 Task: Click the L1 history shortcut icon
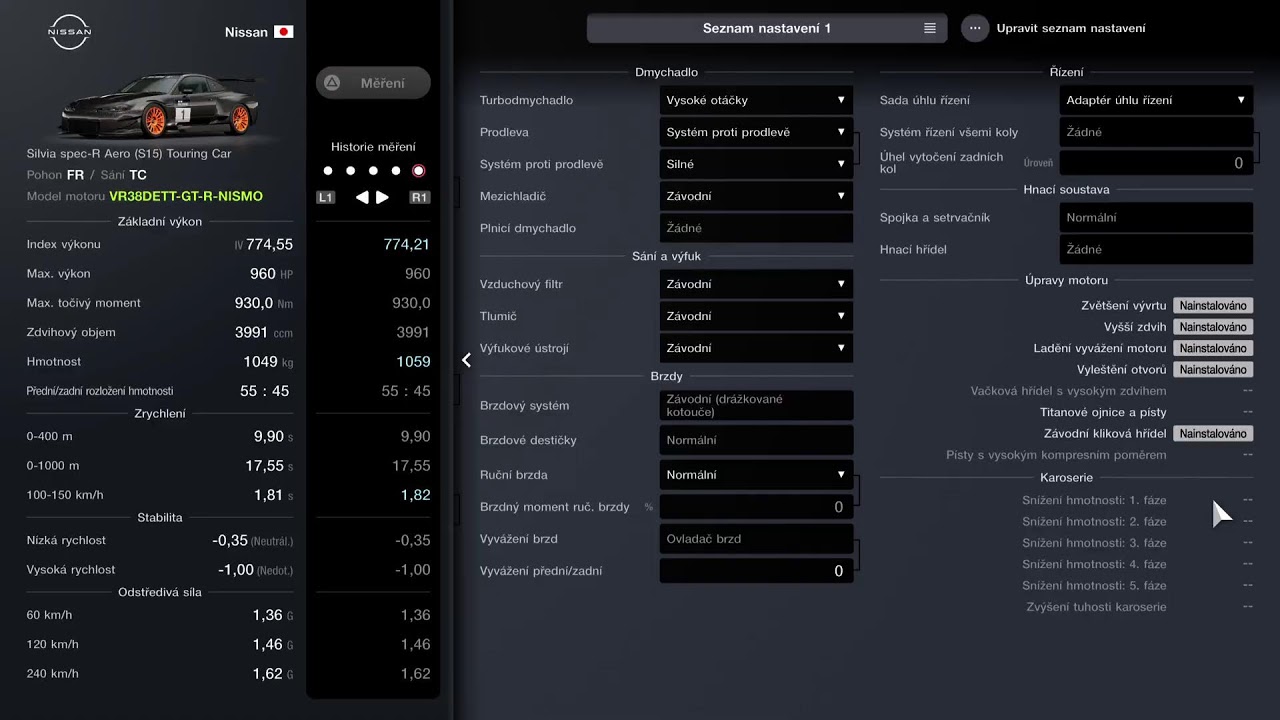325,198
